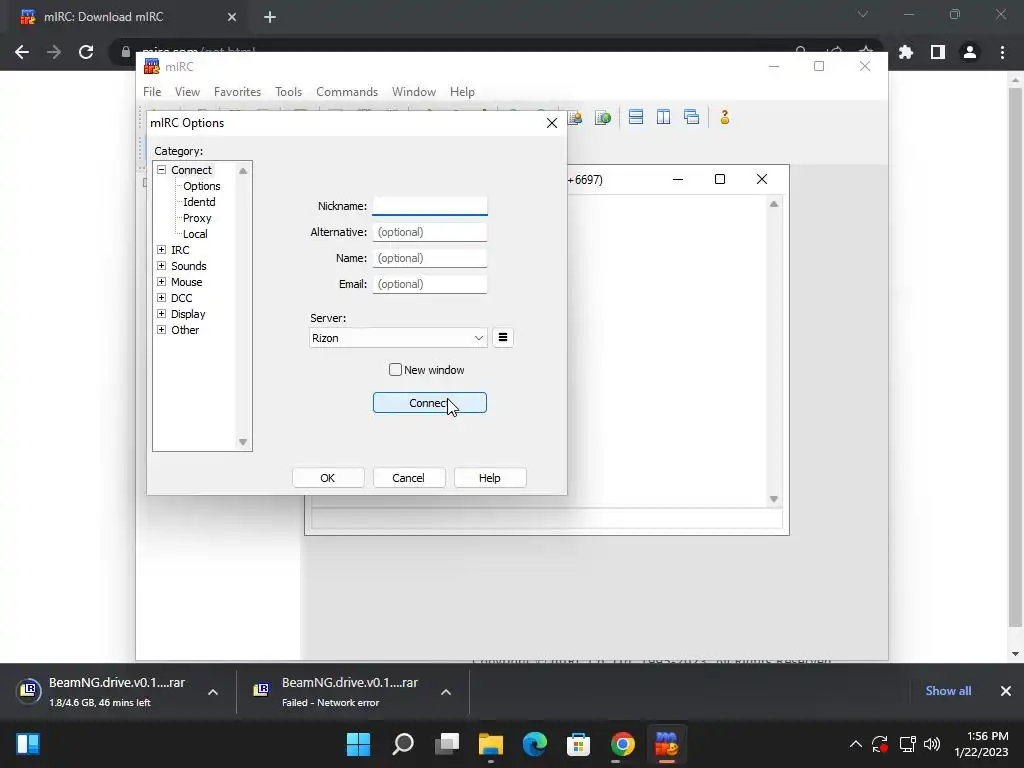Image resolution: width=1024 pixels, height=768 pixels.
Task: Open options chevron for failed BeamNG download
Action: point(446,692)
